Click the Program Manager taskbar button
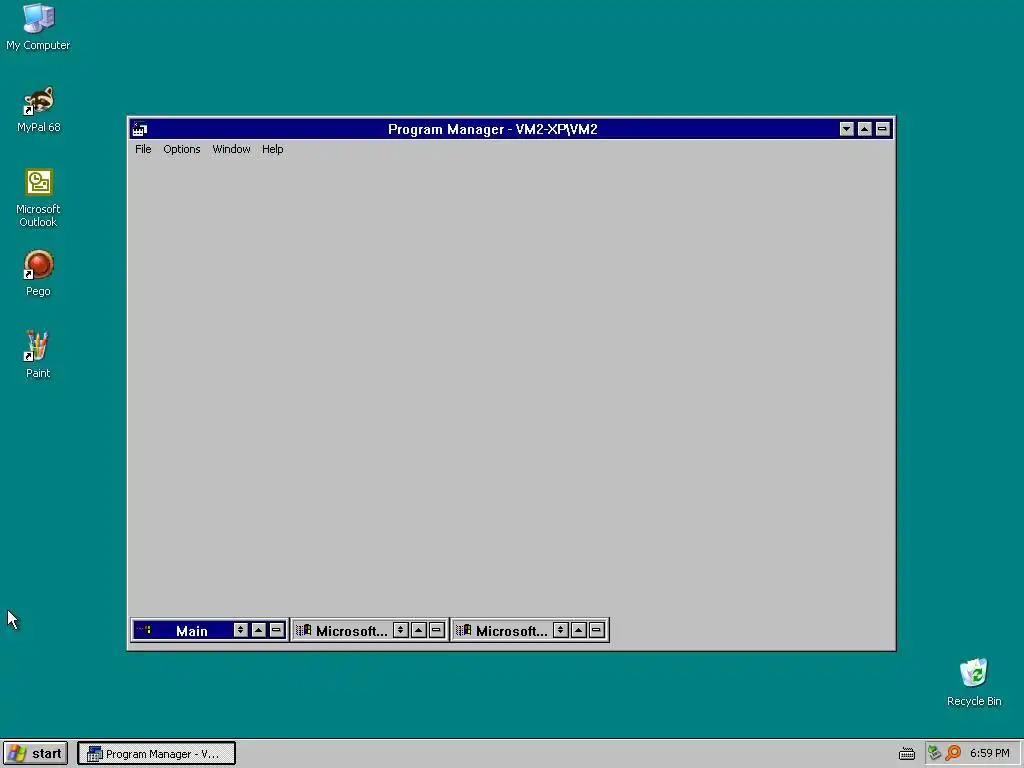Image resolution: width=1024 pixels, height=768 pixels. coord(156,754)
